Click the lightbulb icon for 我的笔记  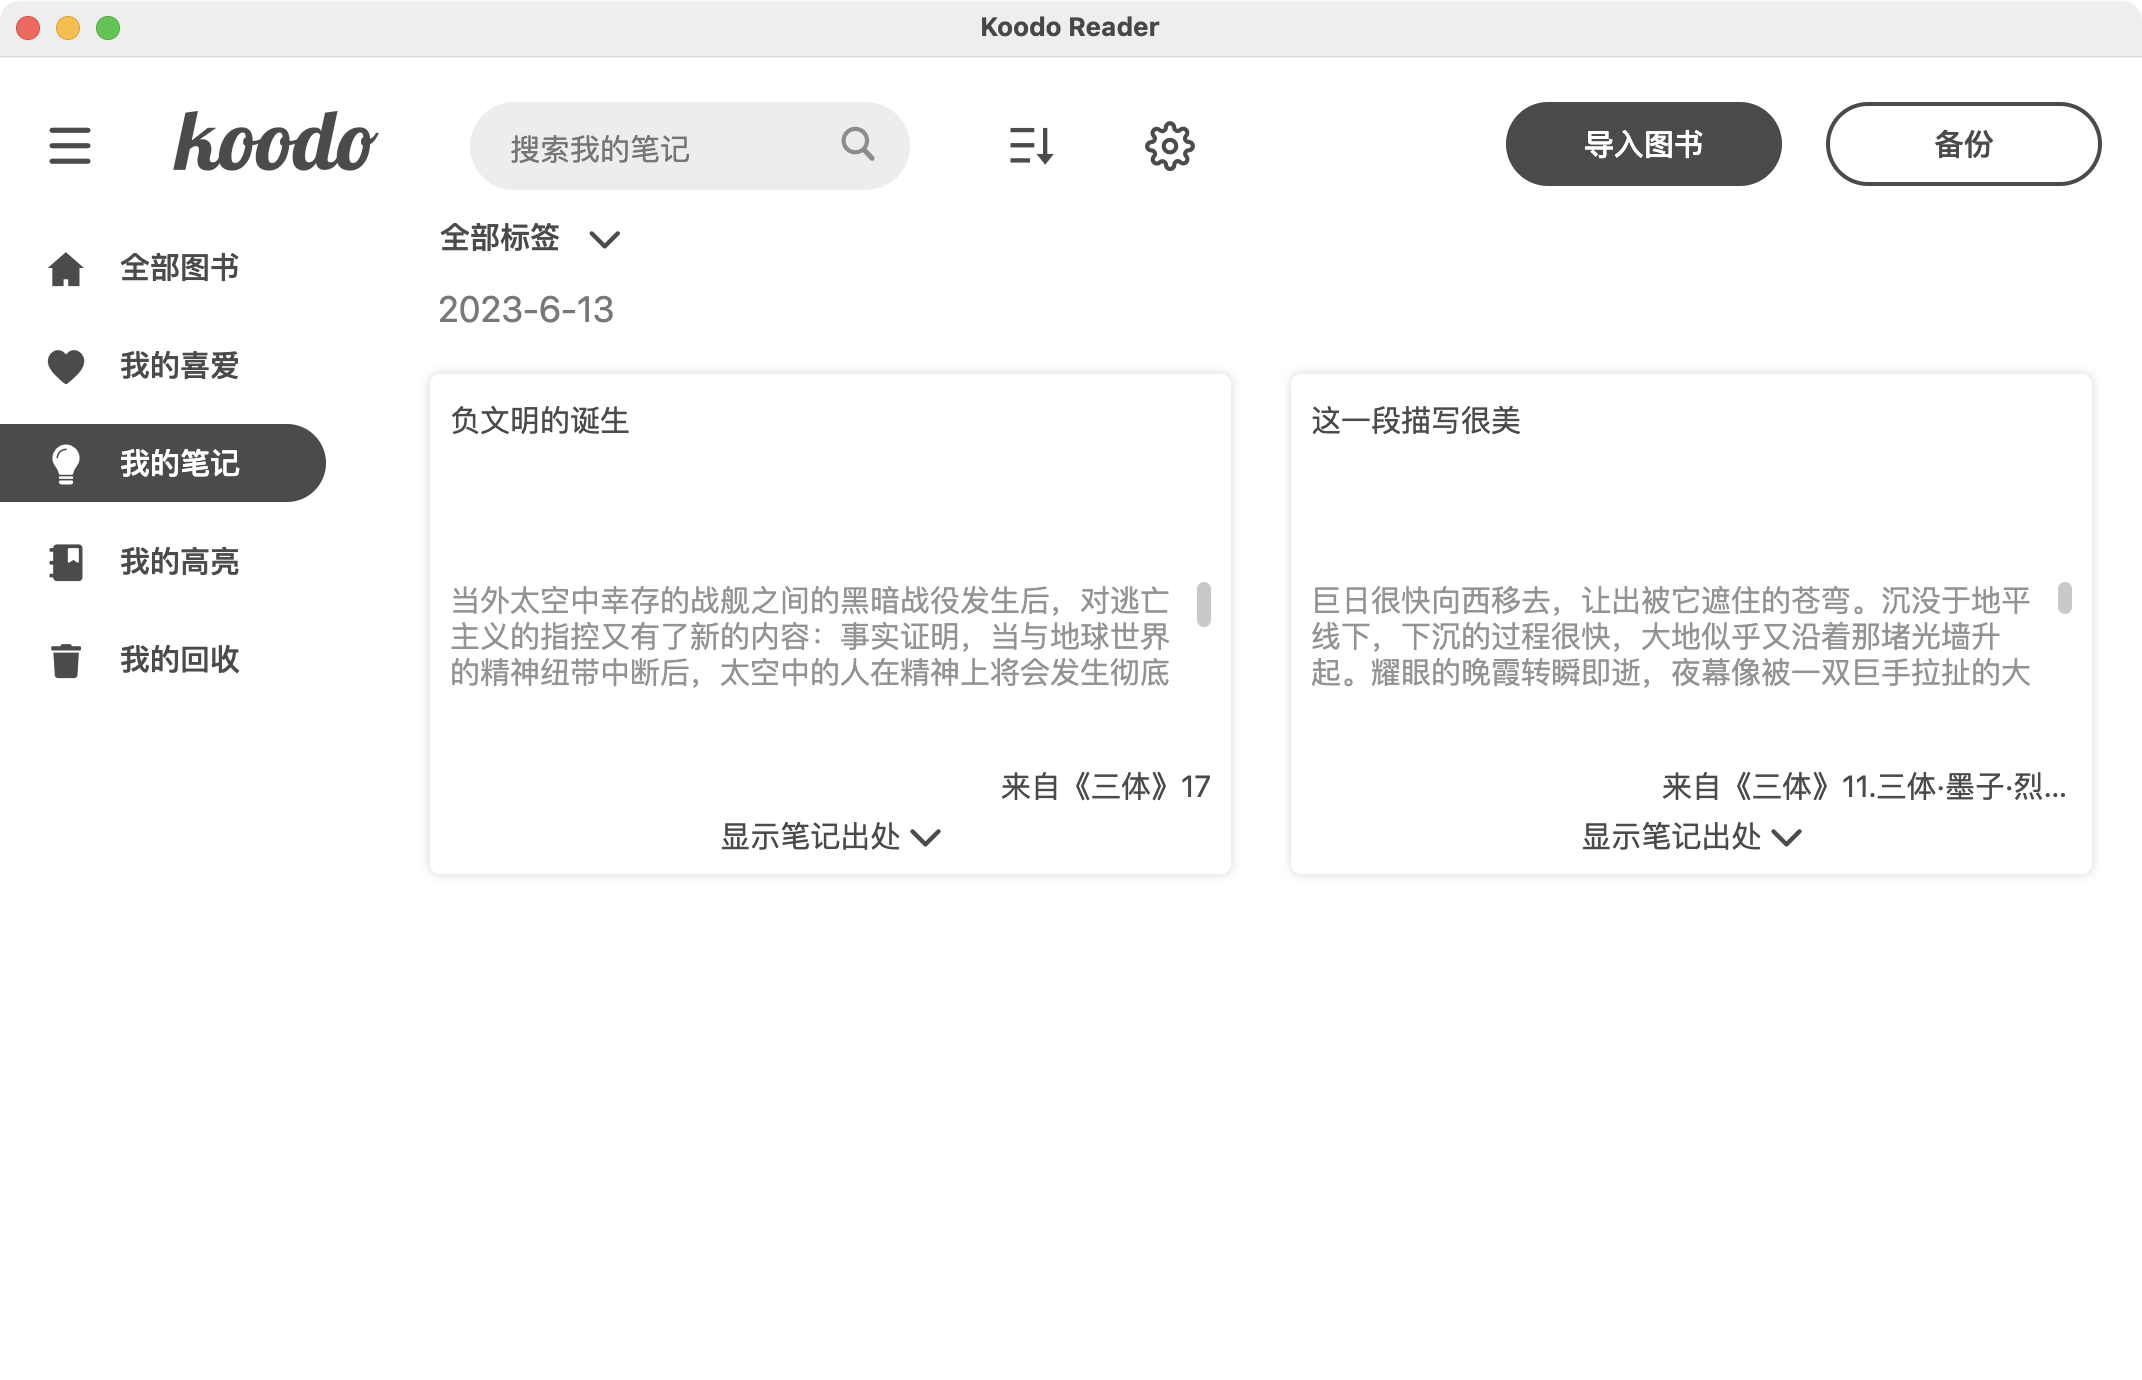(x=66, y=464)
